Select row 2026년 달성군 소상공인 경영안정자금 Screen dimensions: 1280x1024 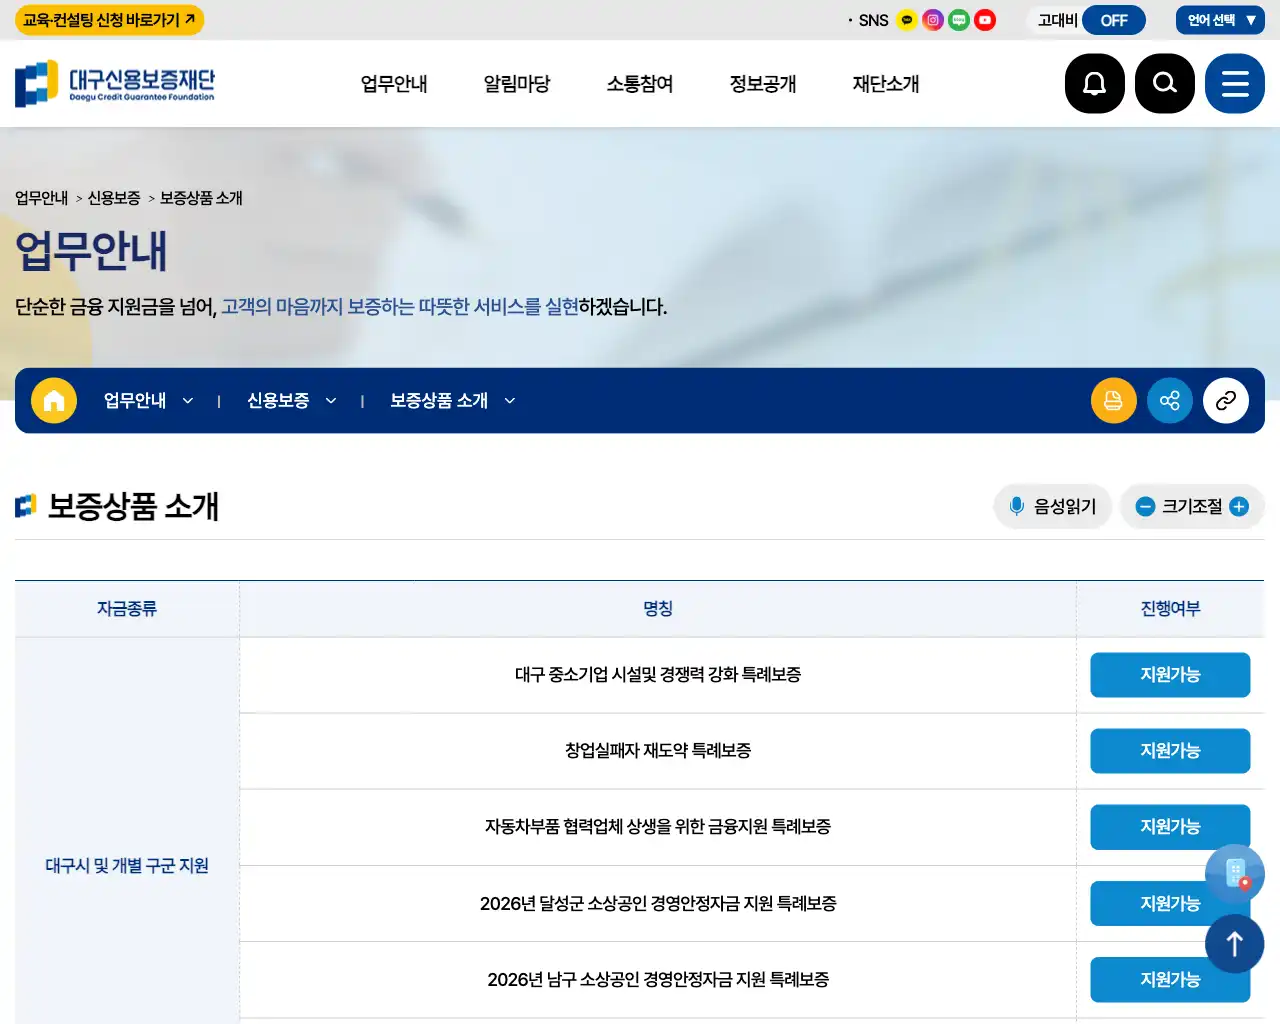pyautogui.click(x=658, y=904)
